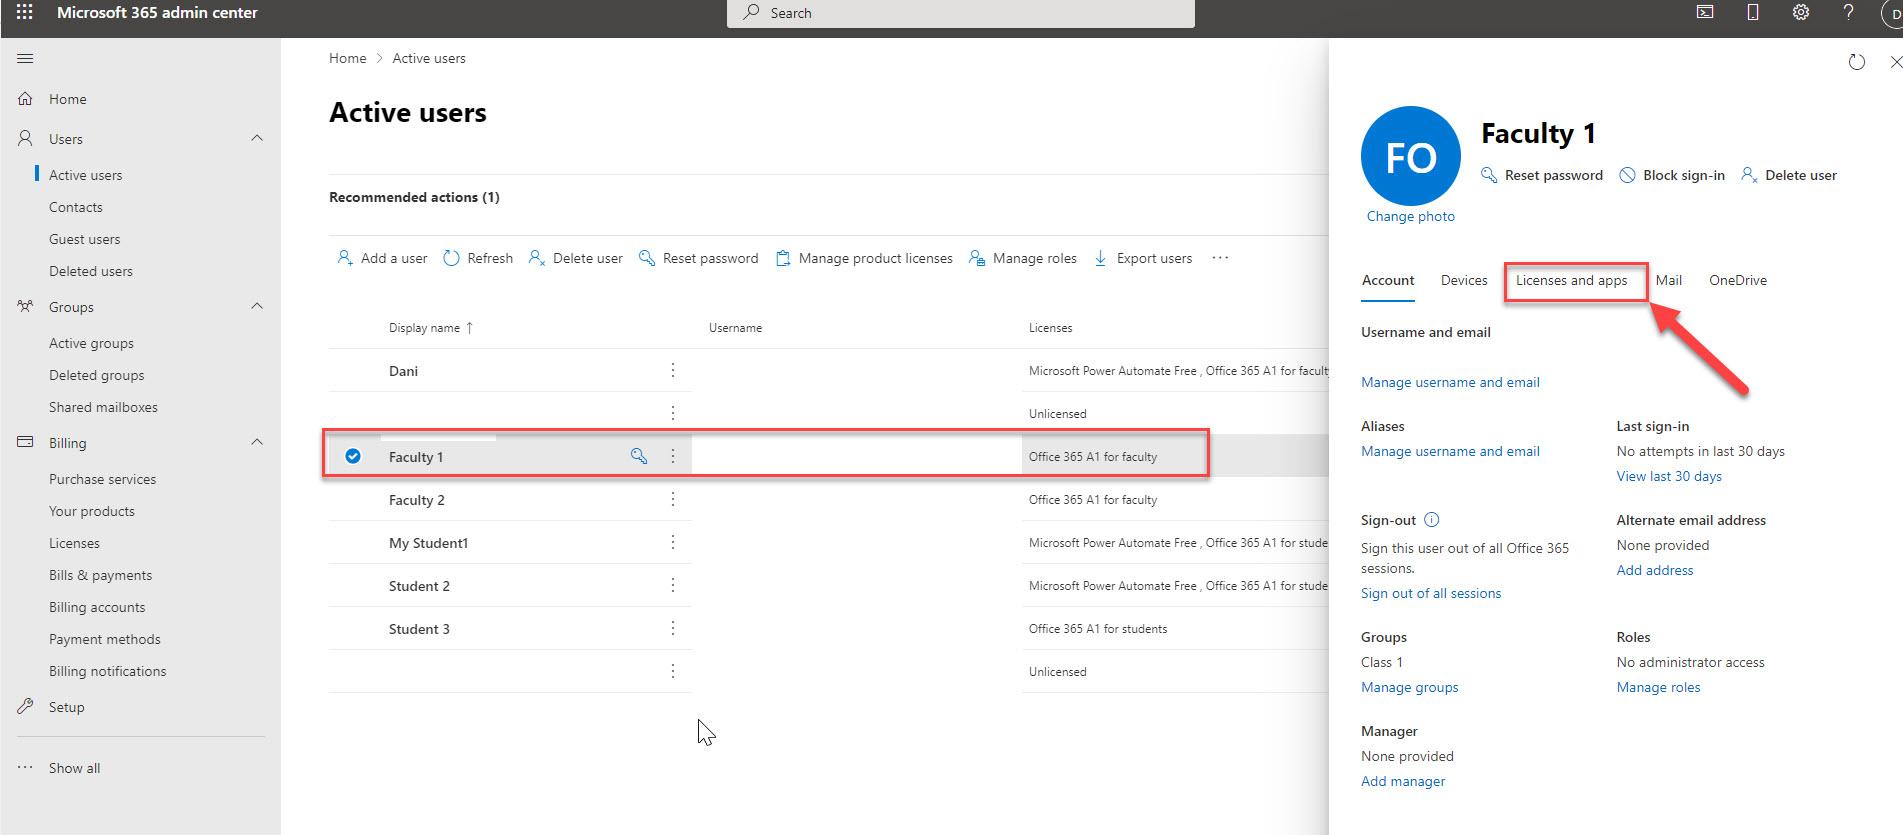This screenshot has width=1903, height=835.
Task: Click Sign-out info icon
Action: click(1431, 520)
